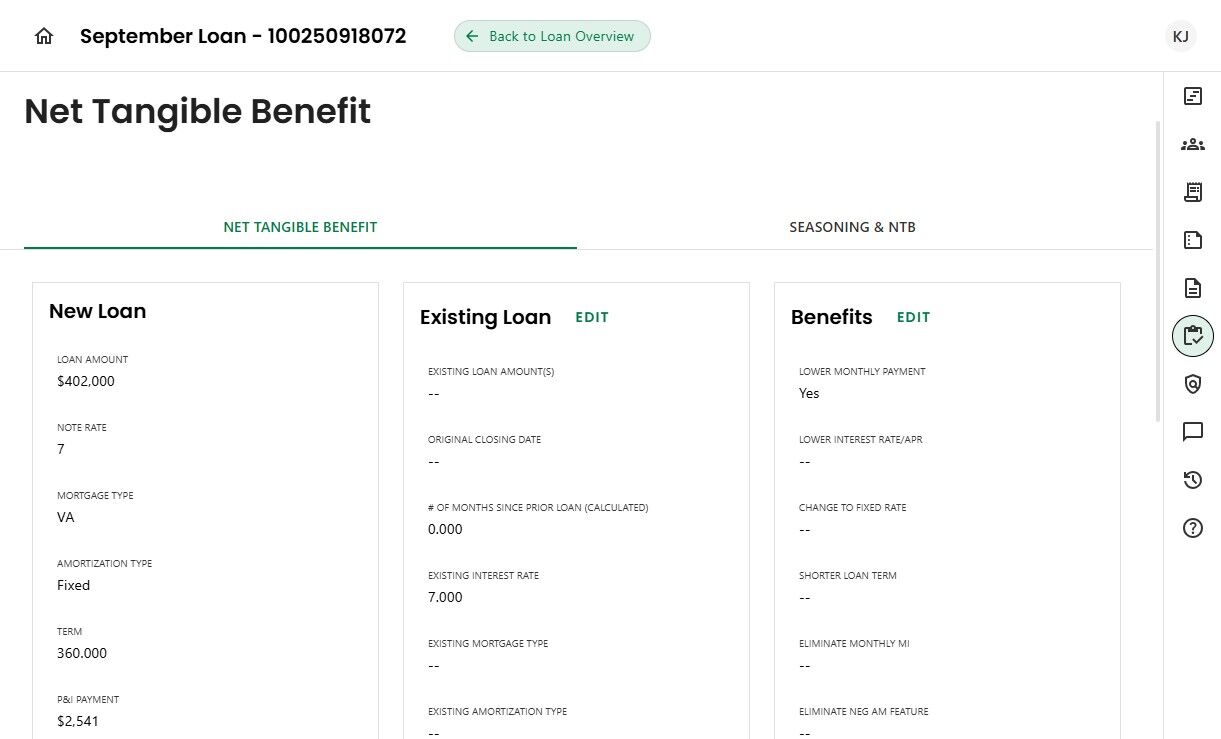
Task: Select the Net Tangible Benefit tab
Action: 300,227
